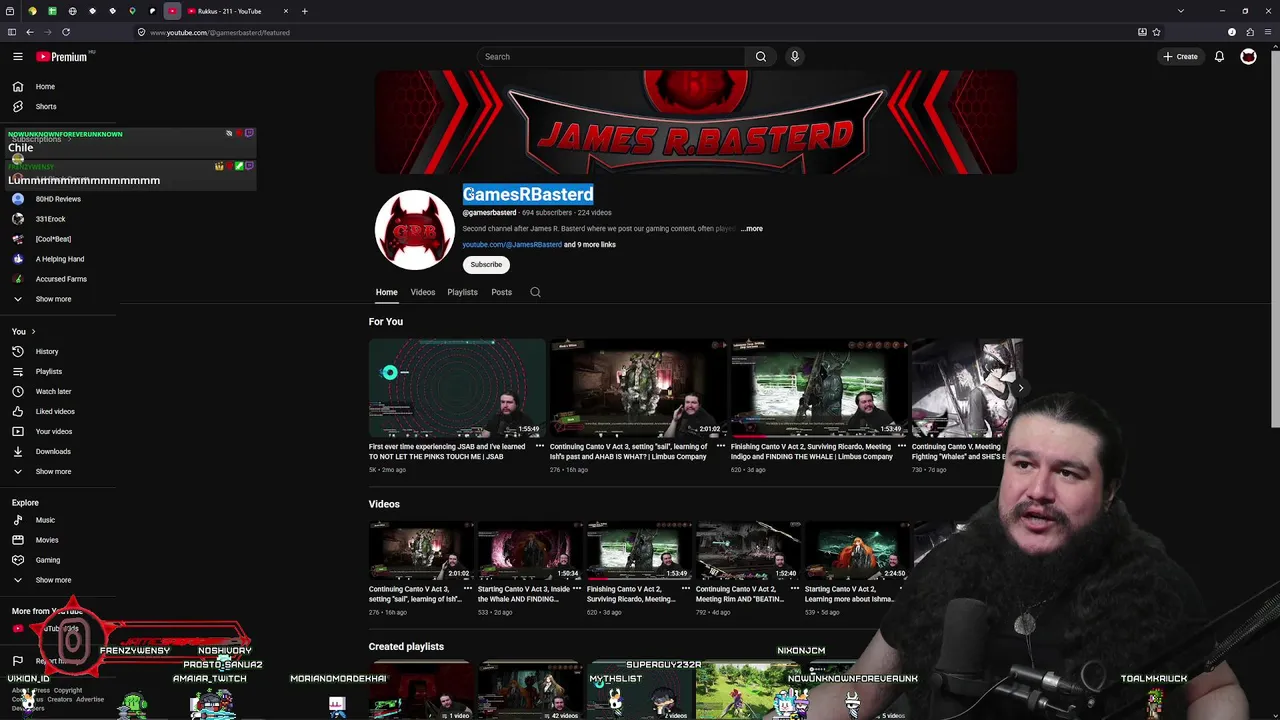The height and width of the screenshot is (720, 1280).
Task: Play 'Starting Canto V Act 3' video in Videos row
Action: click(529, 550)
